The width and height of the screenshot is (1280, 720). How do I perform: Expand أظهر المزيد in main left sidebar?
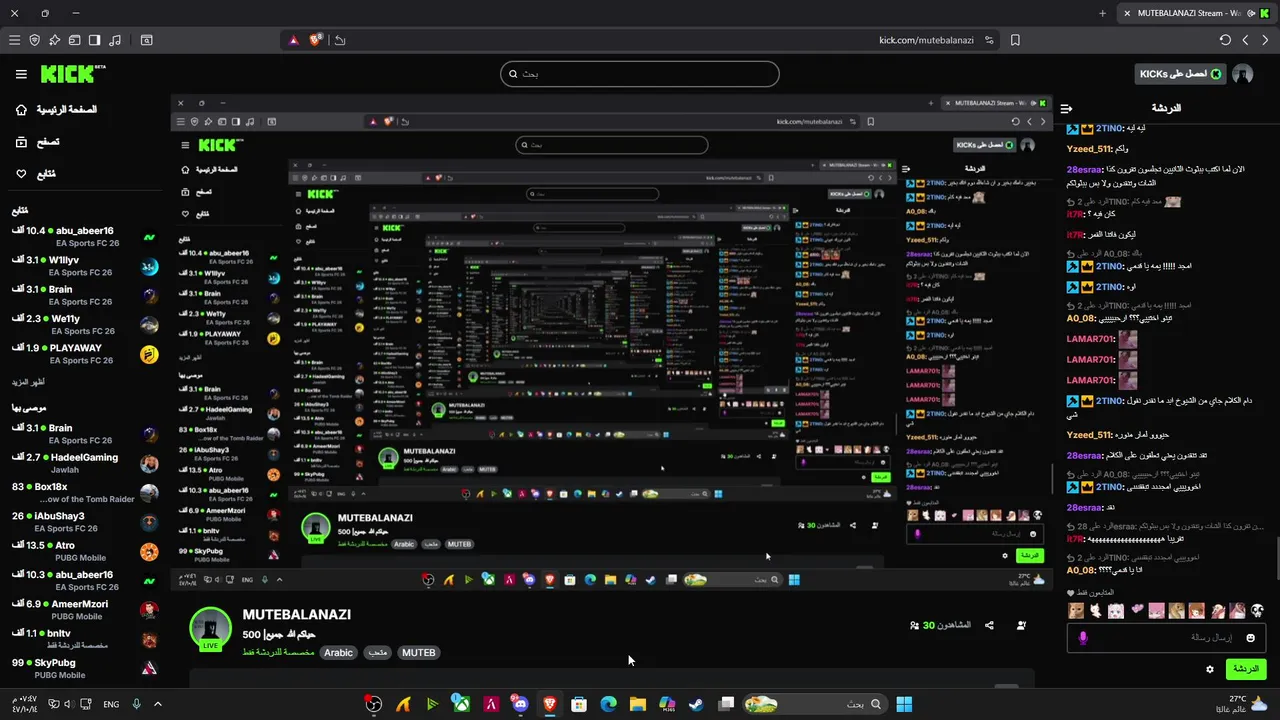click(x=28, y=382)
